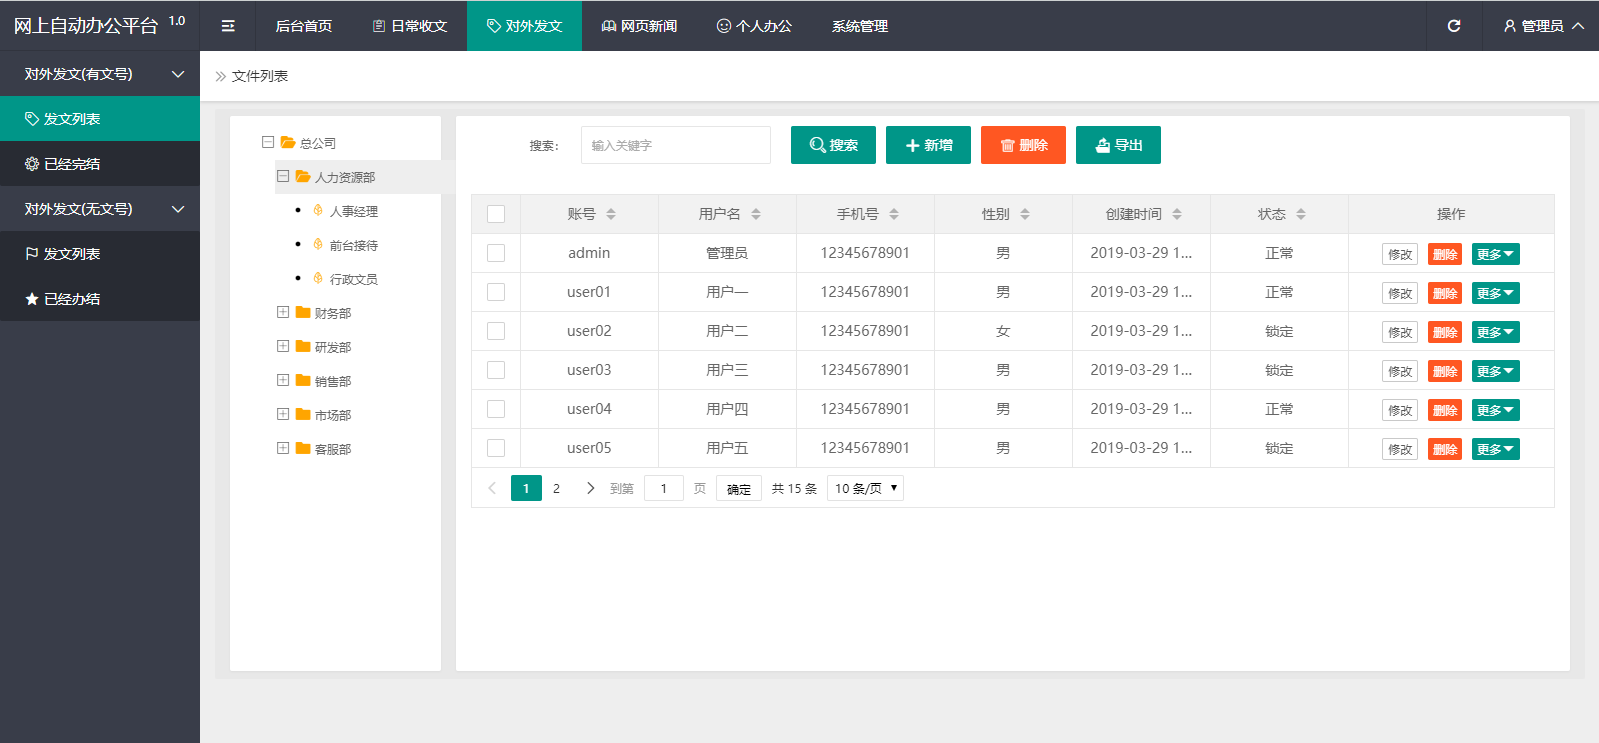Click sort arrows on 状态 column
The height and width of the screenshot is (743, 1599).
click(1301, 214)
